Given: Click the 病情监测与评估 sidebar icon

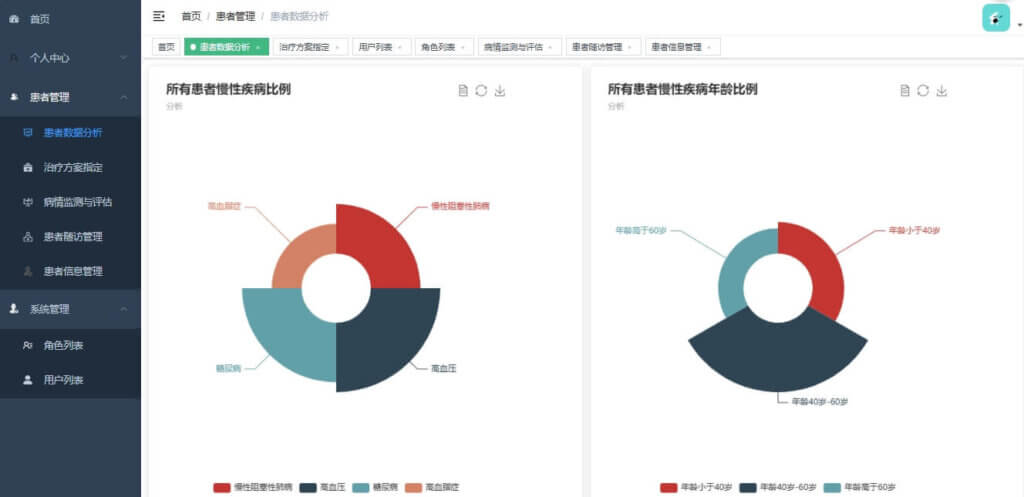Looking at the screenshot, I should [x=27, y=202].
